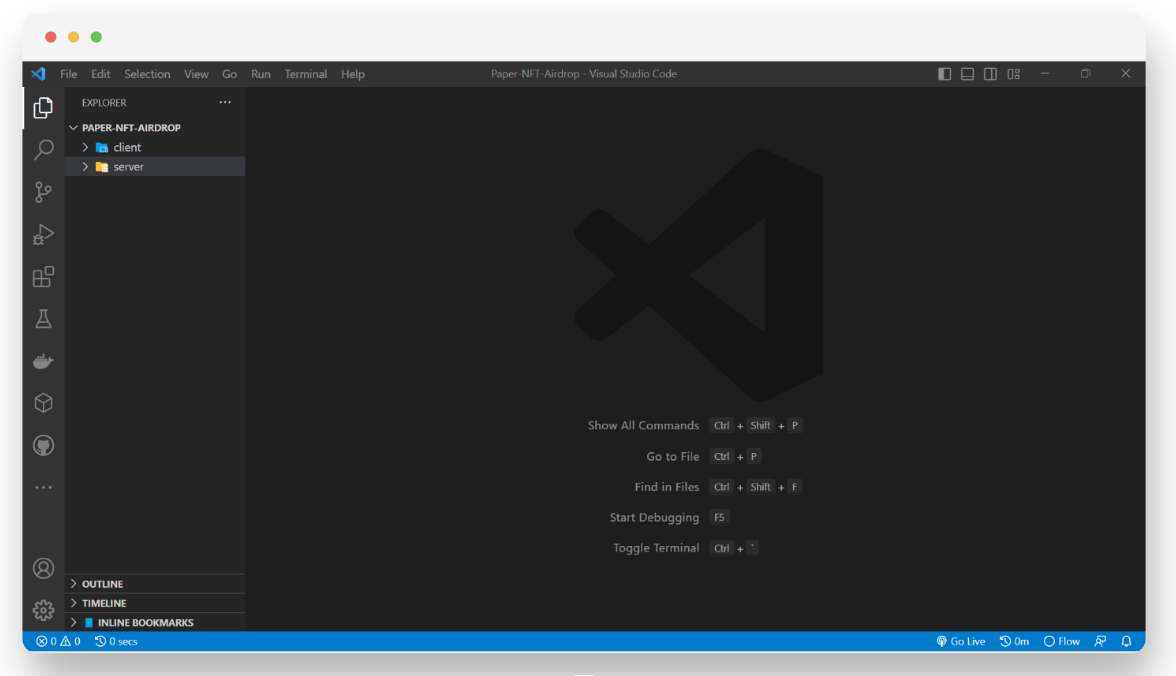Open the File menu
This screenshot has height=676, width=1176.
[68, 74]
